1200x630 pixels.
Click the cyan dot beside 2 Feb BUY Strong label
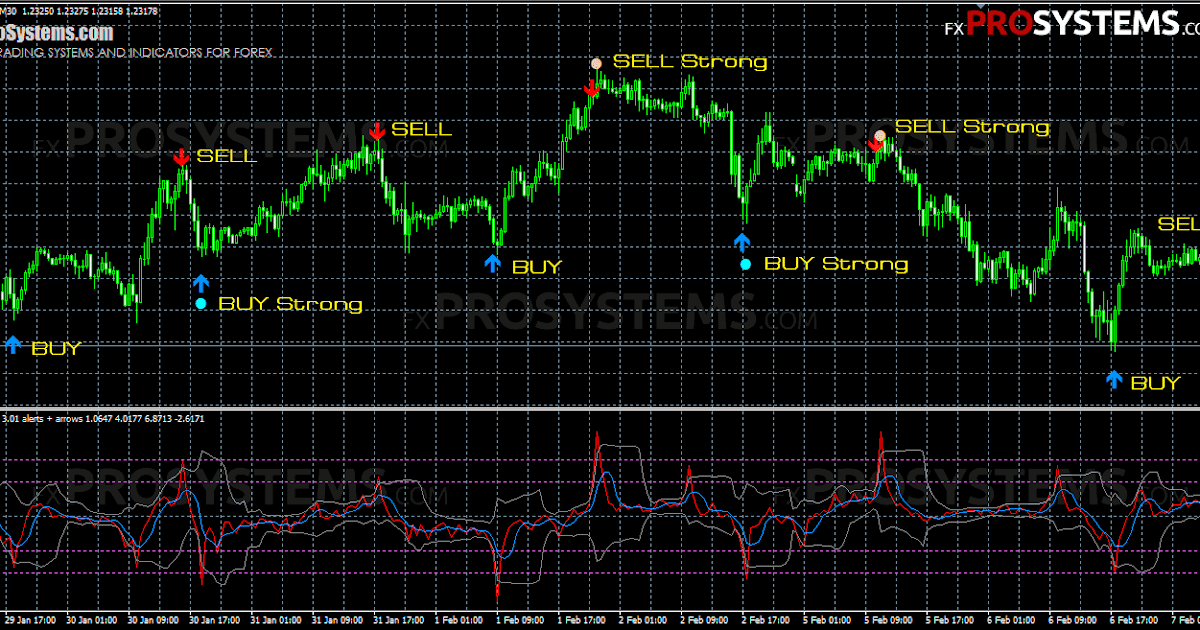click(745, 264)
